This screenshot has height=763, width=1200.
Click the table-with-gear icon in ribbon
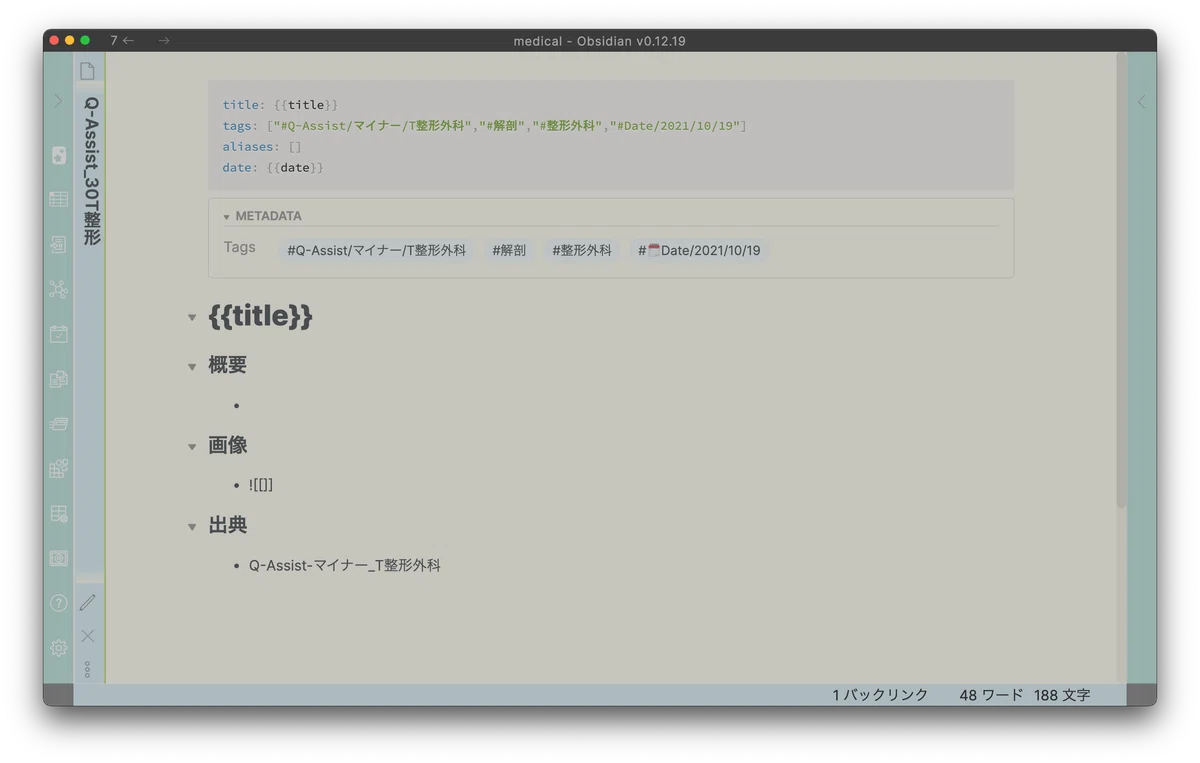click(x=59, y=514)
